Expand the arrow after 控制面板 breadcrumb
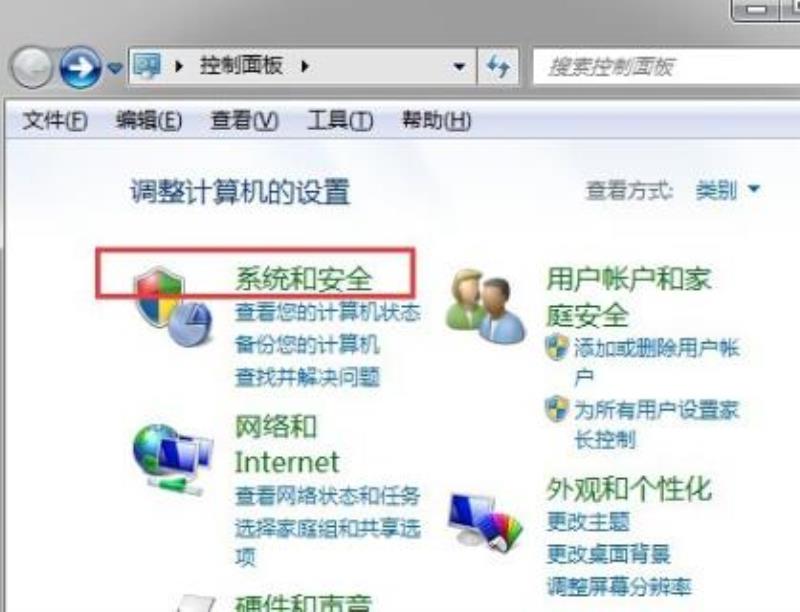This screenshot has width=800, height=612. pyautogui.click(x=305, y=66)
